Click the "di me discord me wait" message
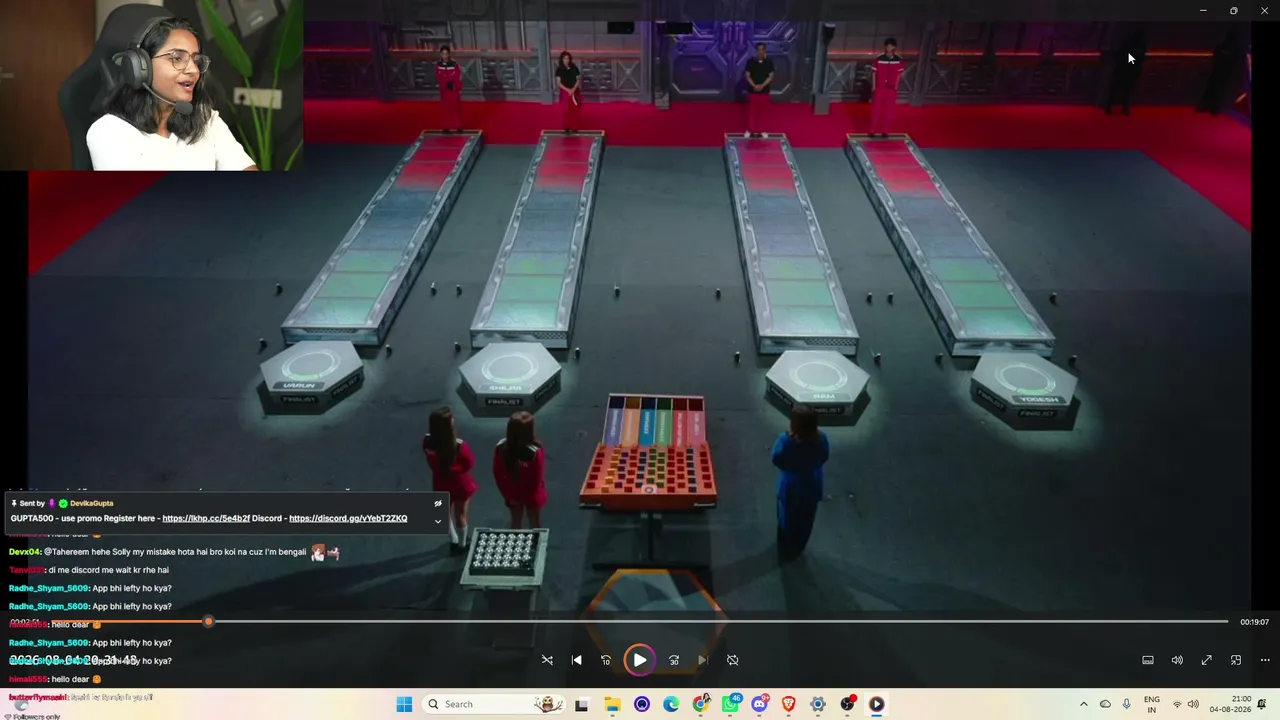The height and width of the screenshot is (720, 1280). pos(109,570)
